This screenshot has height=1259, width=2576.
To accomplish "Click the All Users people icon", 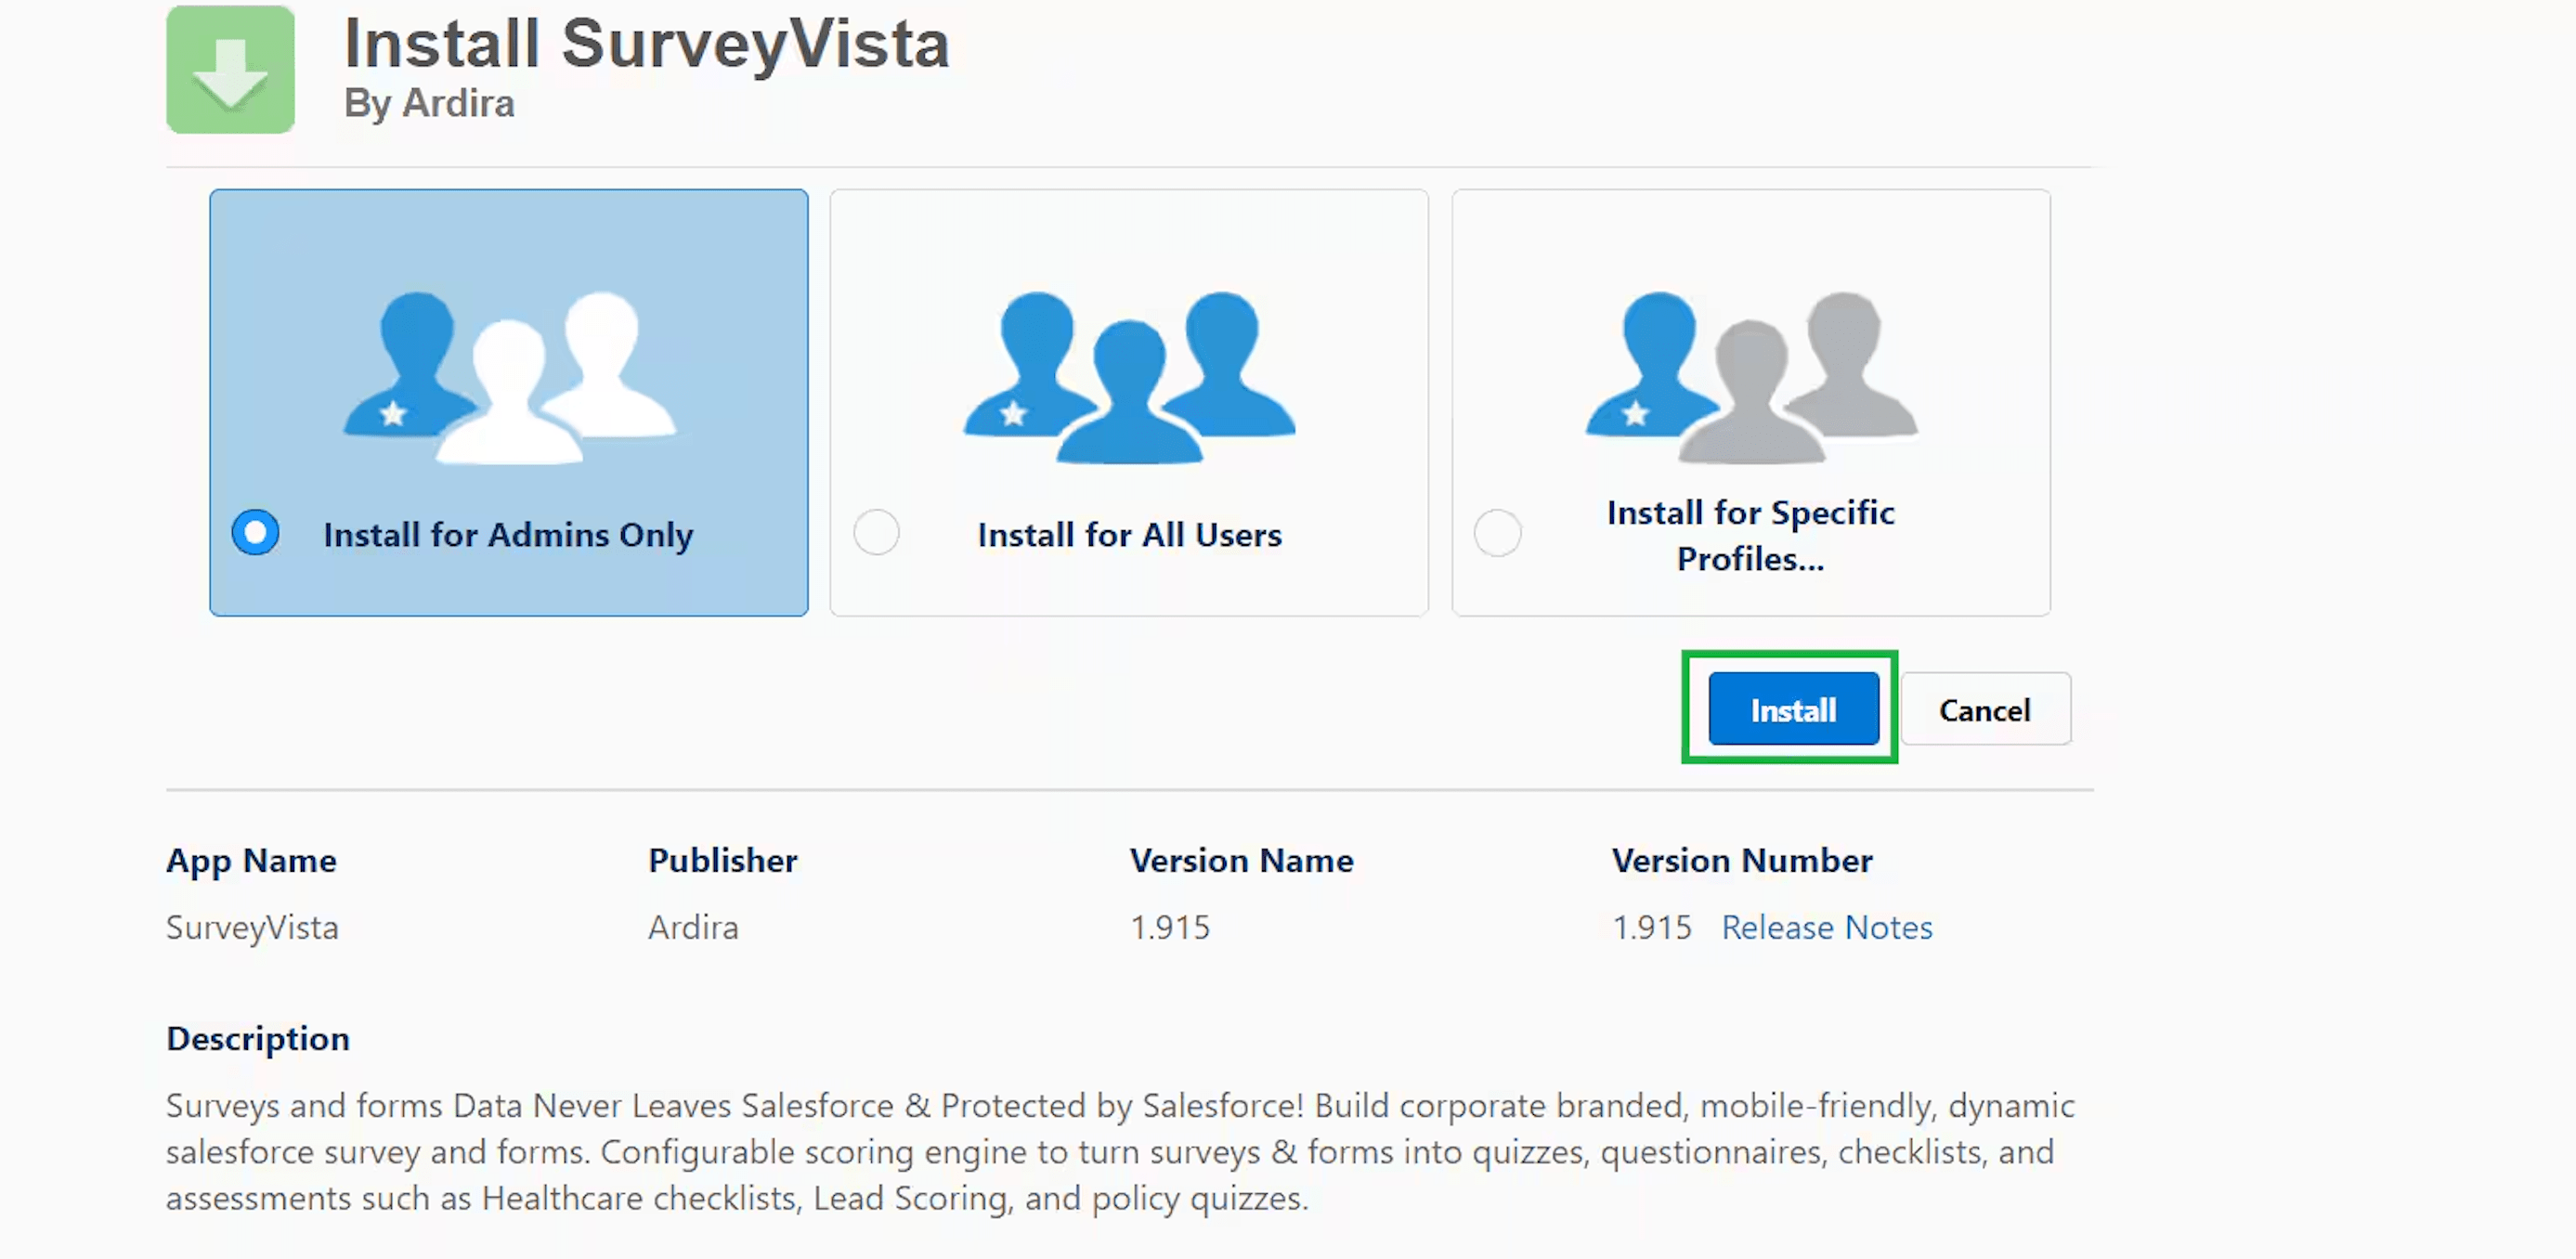I will pos(1129,377).
